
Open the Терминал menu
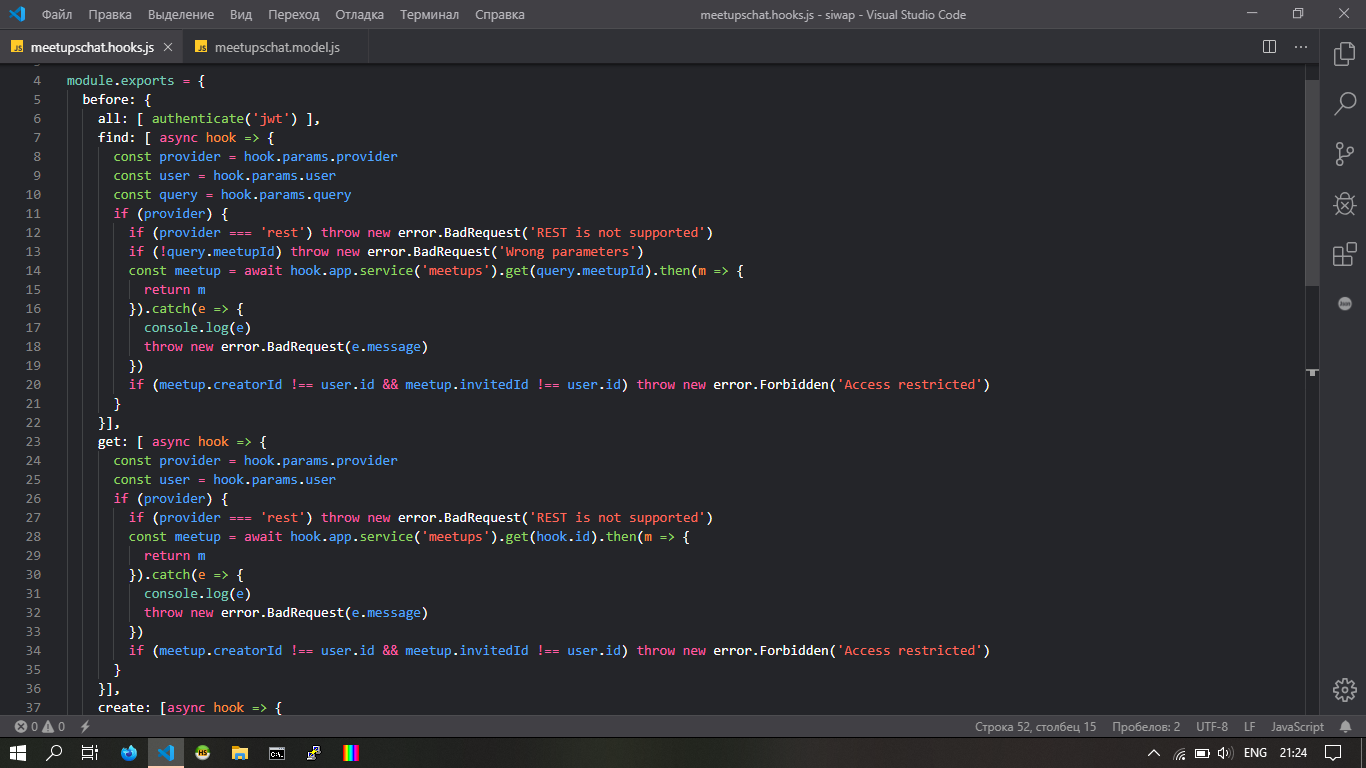(x=429, y=15)
